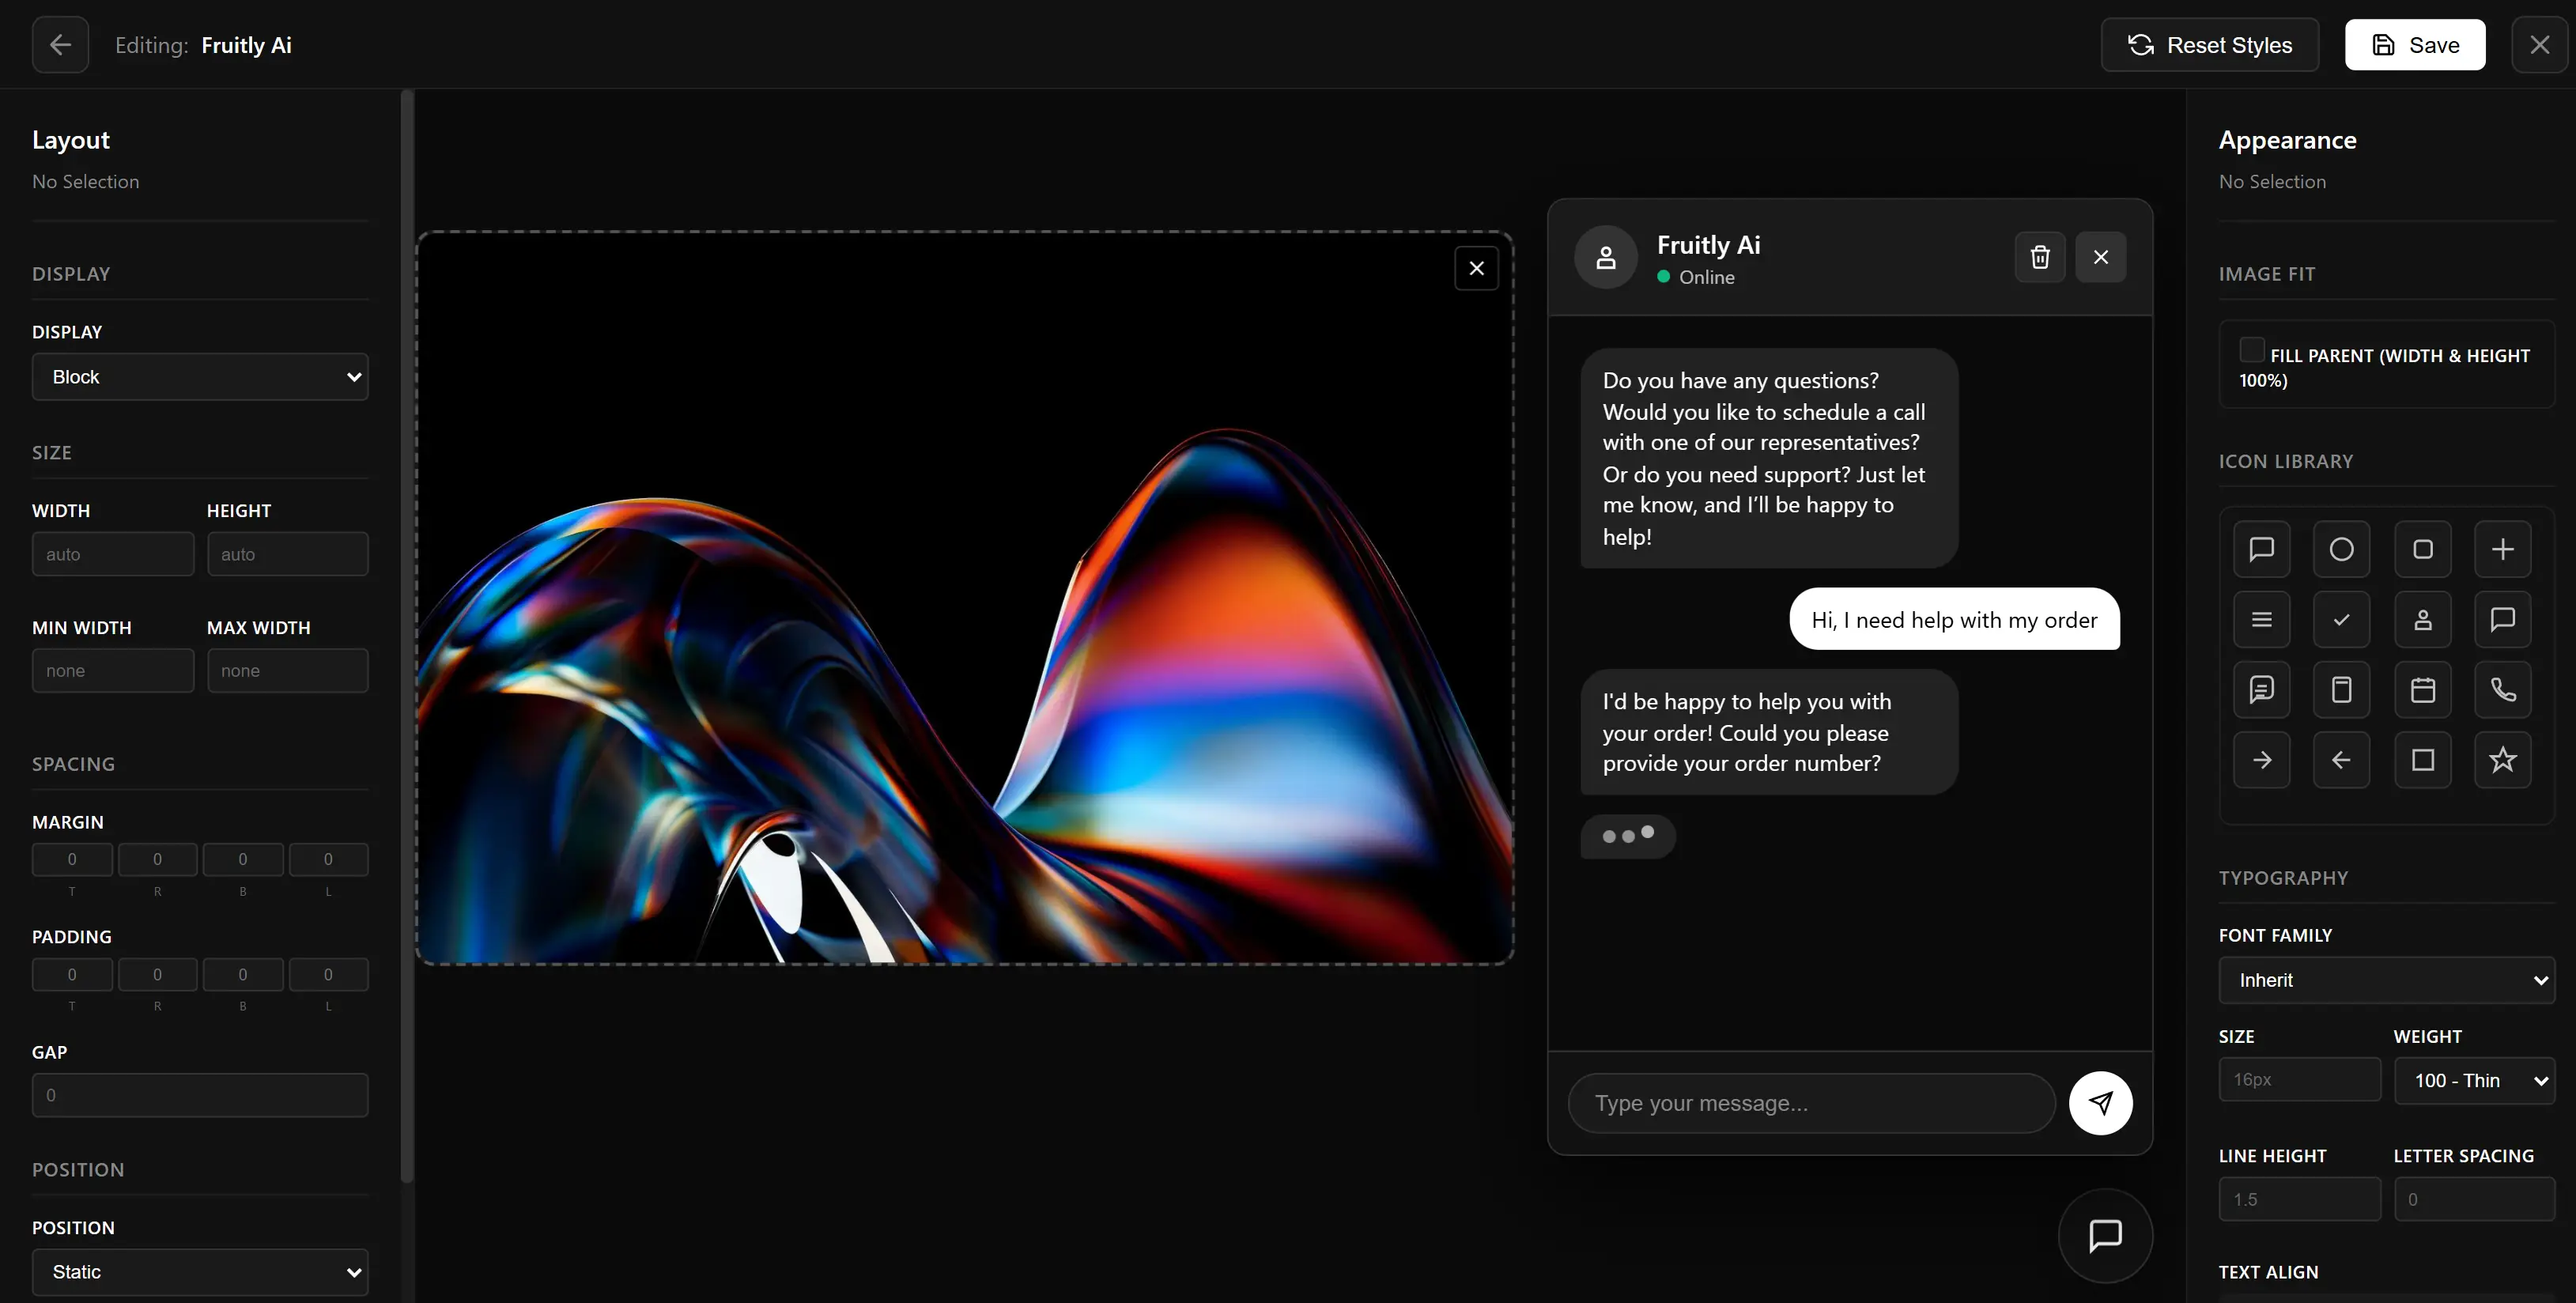Image resolution: width=2576 pixels, height=1303 pixels.
Task: Open the Position dropdown set to Static
Action: [199, 1272]
